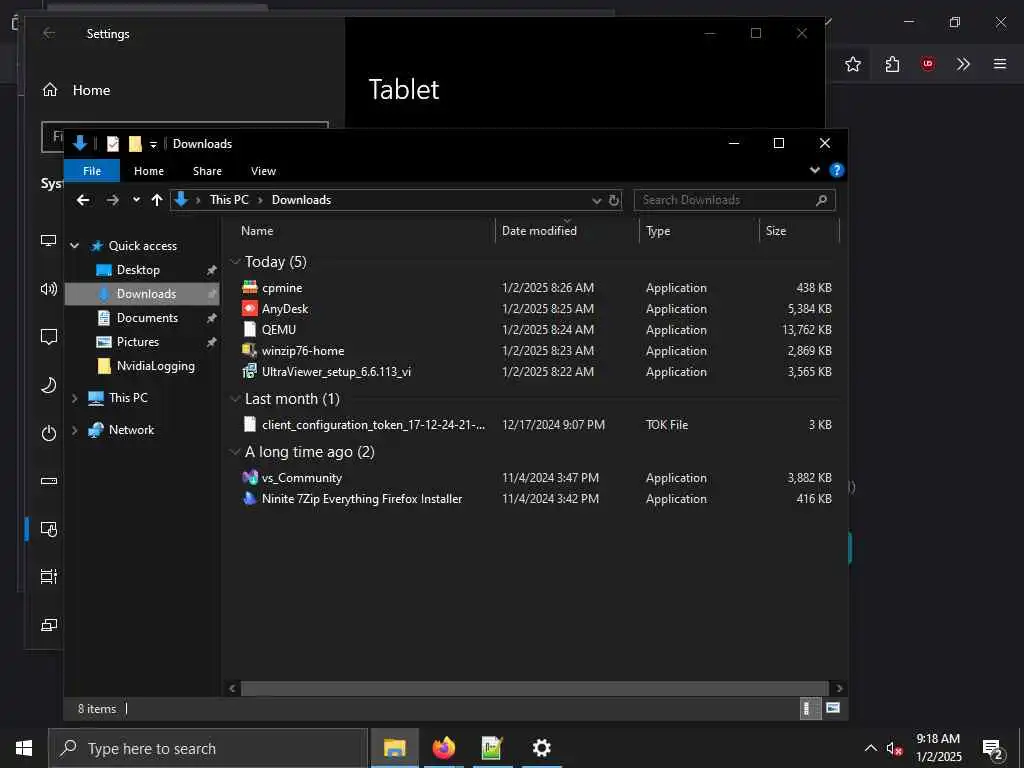
Task: Click the Ninite installer file icon
Action: (249, 498)
